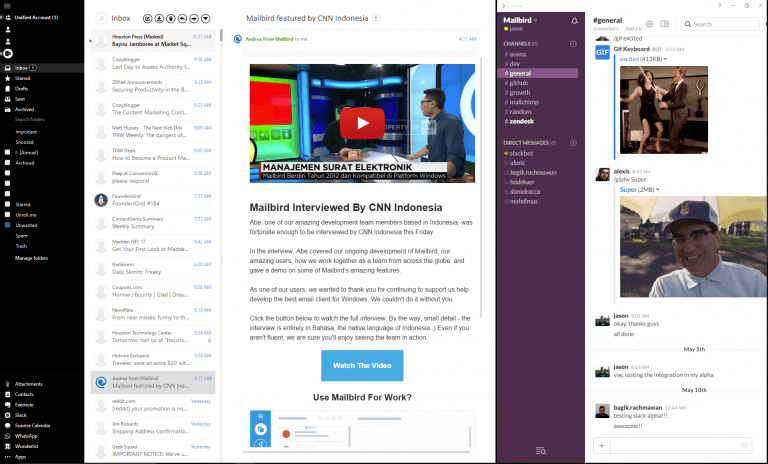Click the Slack window help question mark
This screenshot has height=464, width=768.
pyautogui.click(x=719, y=6)
